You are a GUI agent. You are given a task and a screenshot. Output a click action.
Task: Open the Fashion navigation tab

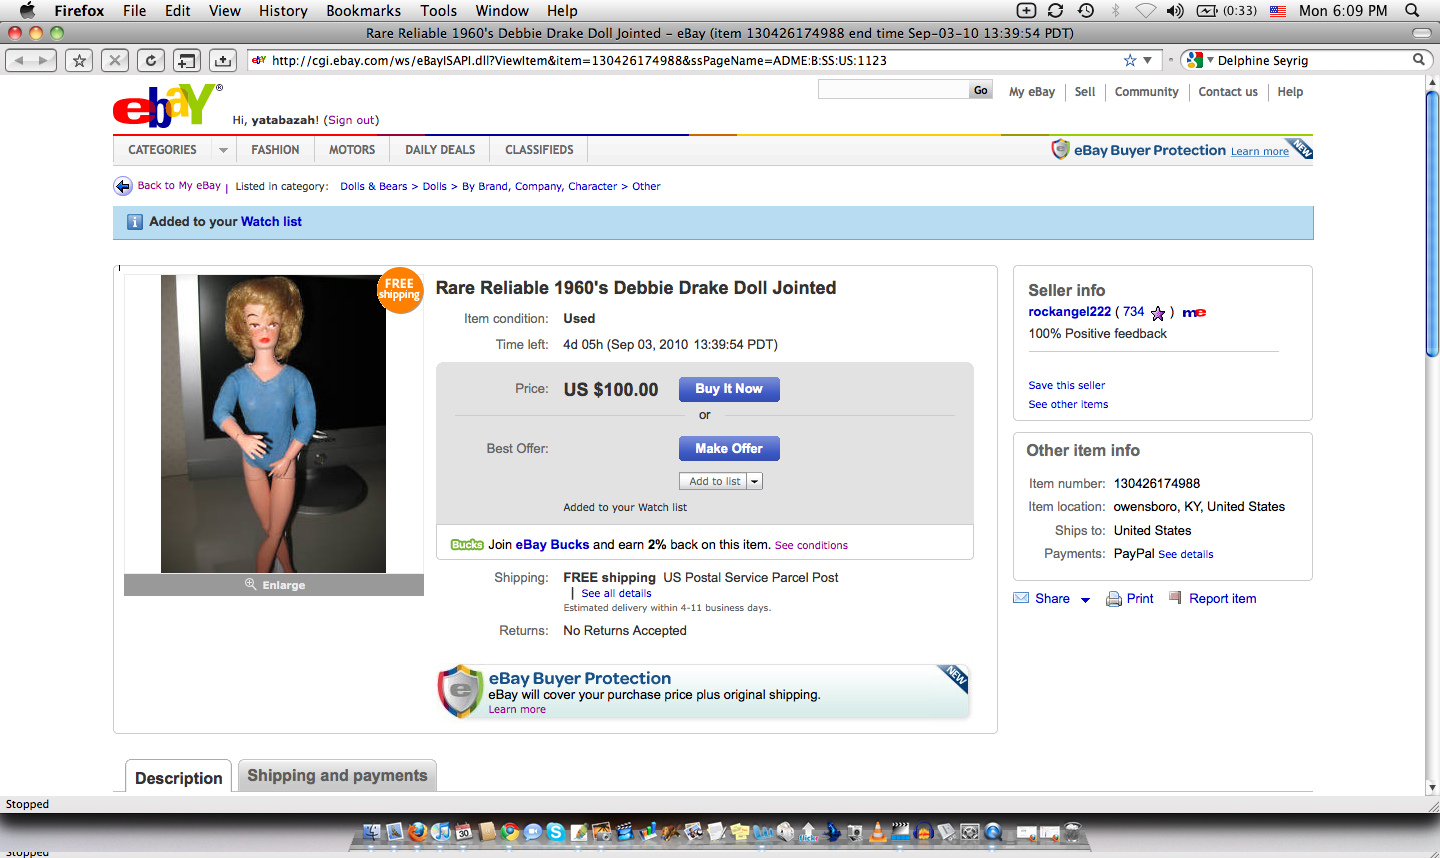tap(275, 150)
